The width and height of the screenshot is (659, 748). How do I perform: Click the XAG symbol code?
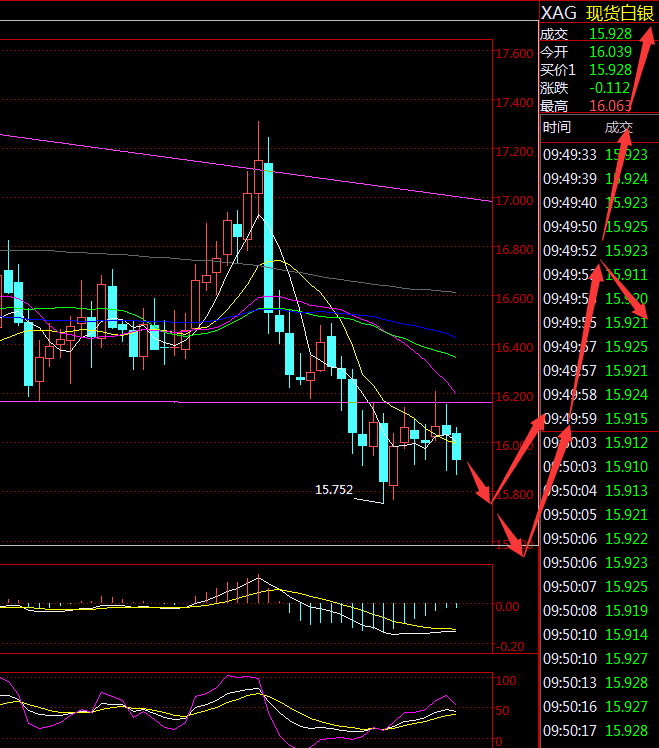click(558, 13)
